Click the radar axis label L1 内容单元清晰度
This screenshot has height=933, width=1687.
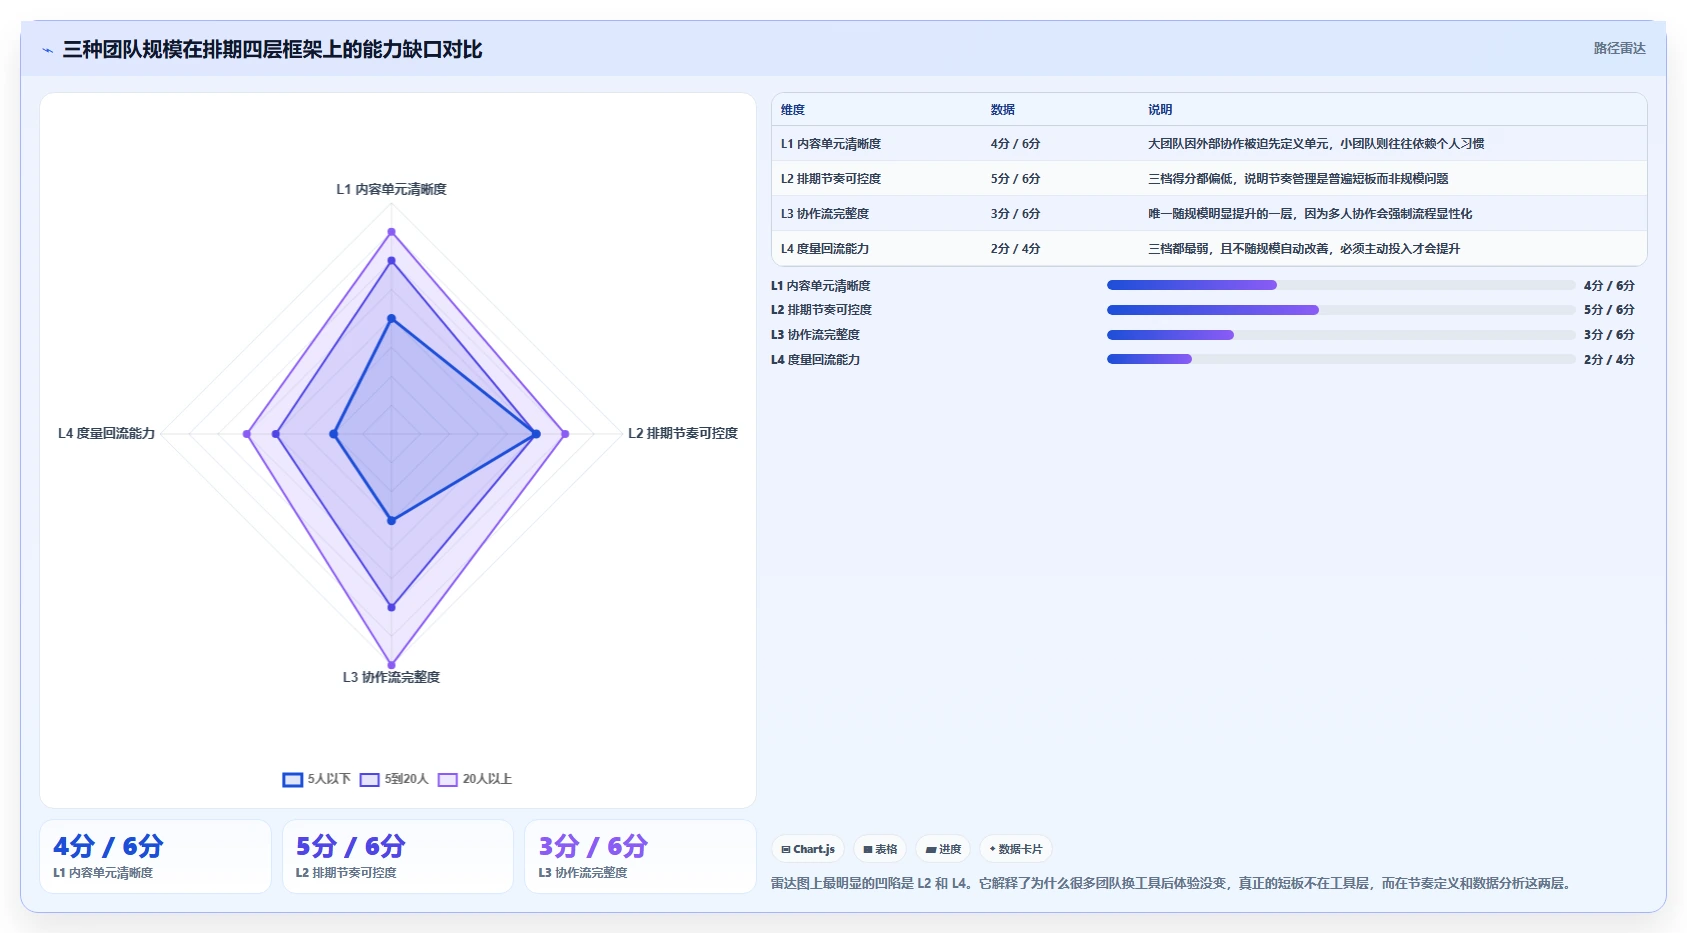tap(391, 189)
